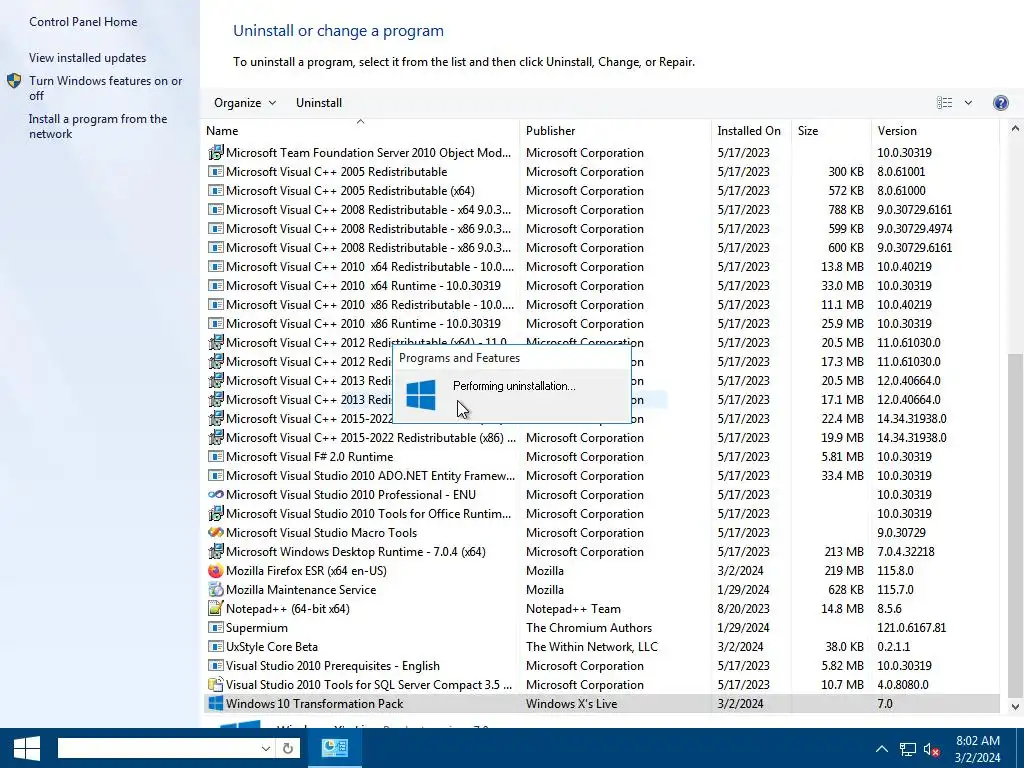Select the UxStyle Core Beta entry
1024x768 pixels.
601,647
